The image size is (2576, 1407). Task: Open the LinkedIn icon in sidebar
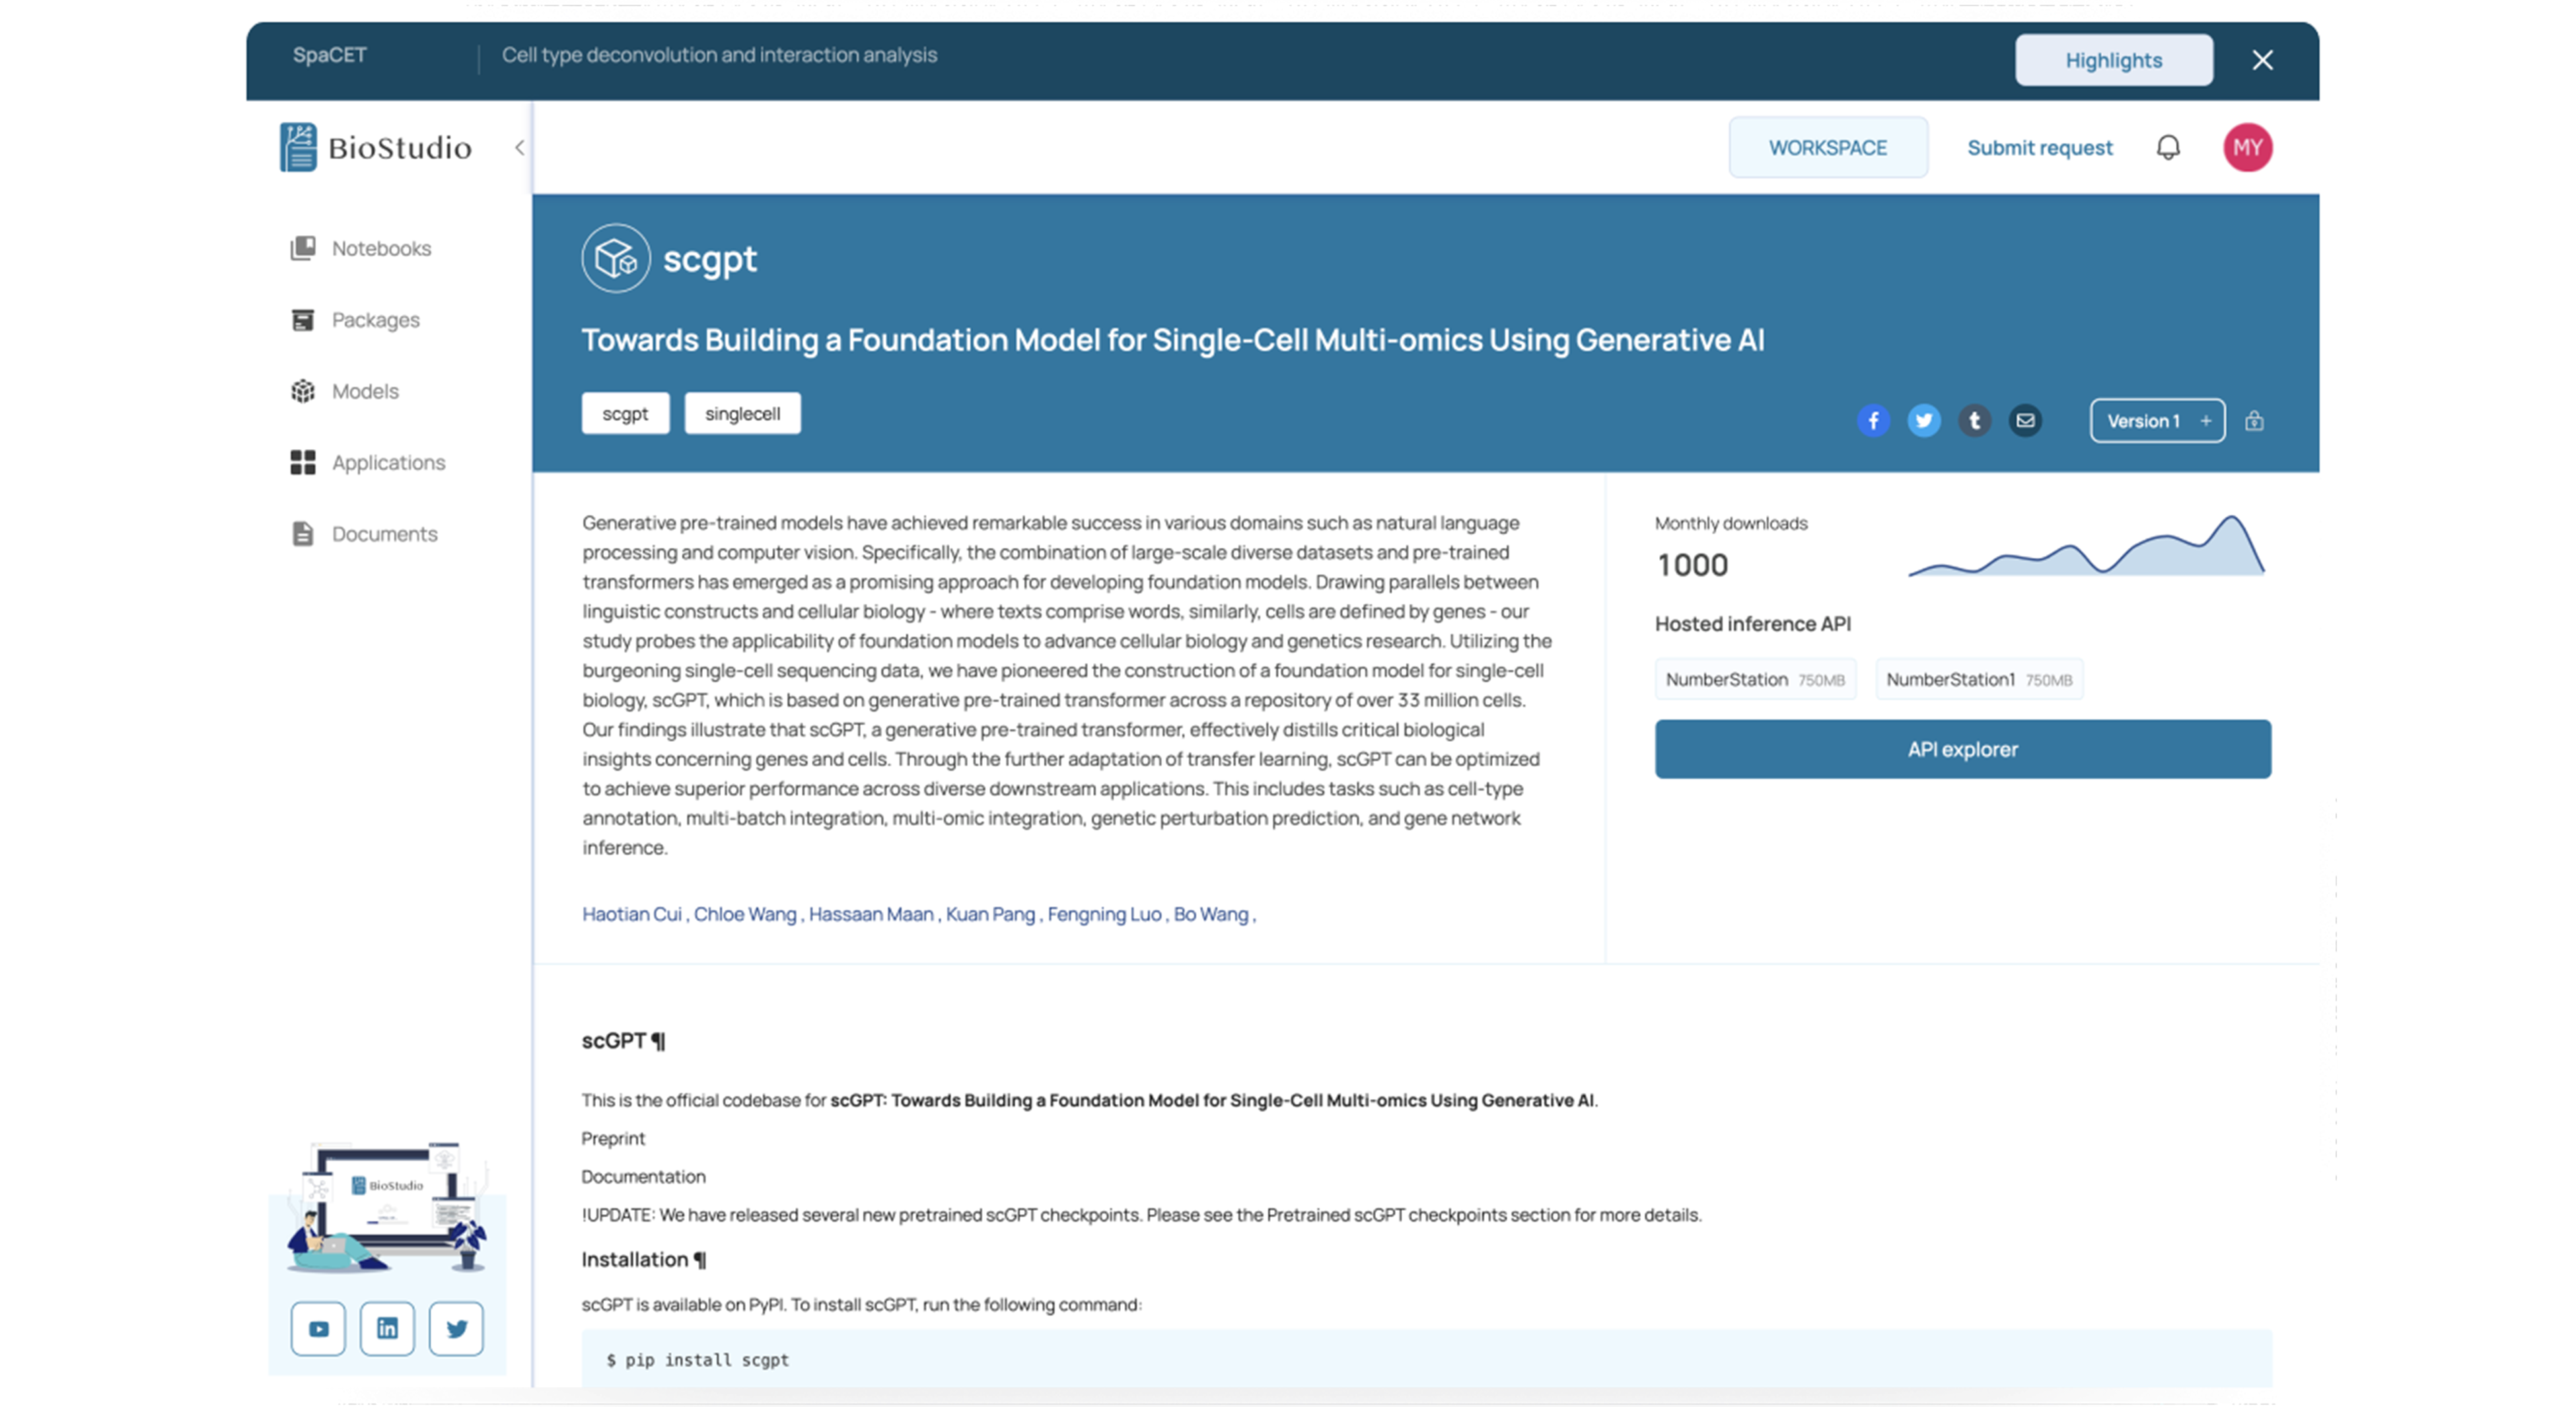point(387,1328)
